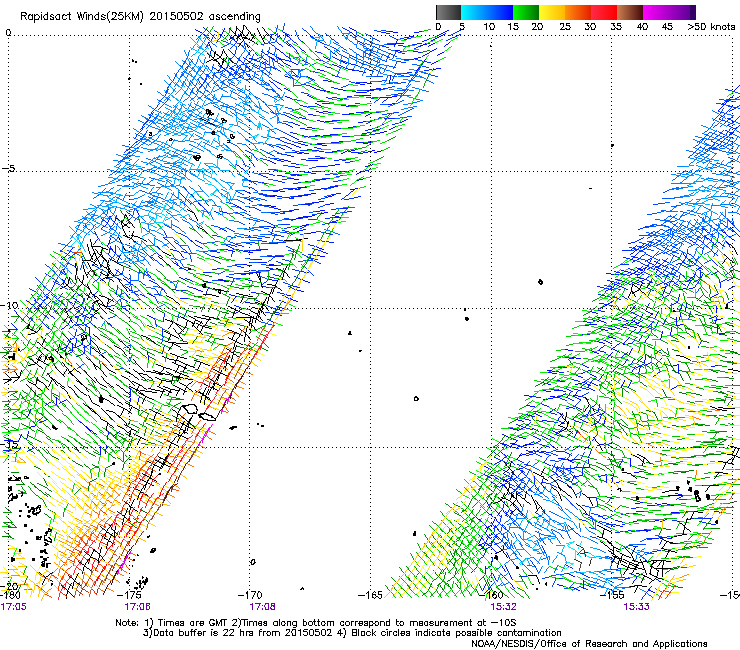This screenshot has width=740, height=650.
Task: Click the 'NOAA/NESDIS/Office of Research and Applications' credit
Action: pos(589,644)
